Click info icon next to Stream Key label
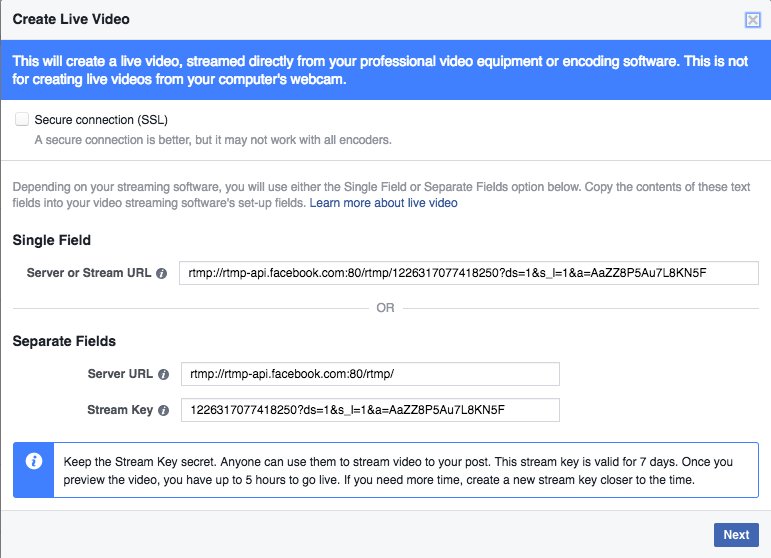This screenshot has width=771, height=558. (162, 410)
